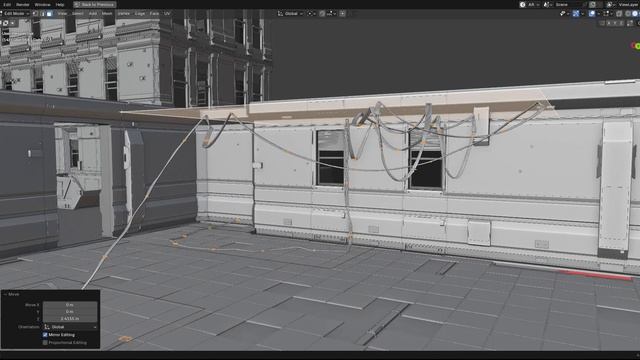Open the viewport Add menu
This screenshot has width=640, height=360.
coord(93,13)
